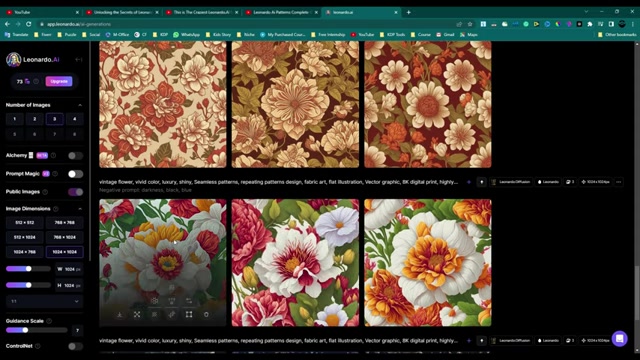Toggle the Alchemy switch
Image resolution: width=640 pixels, height=360 pixels.
pos(76,156)
